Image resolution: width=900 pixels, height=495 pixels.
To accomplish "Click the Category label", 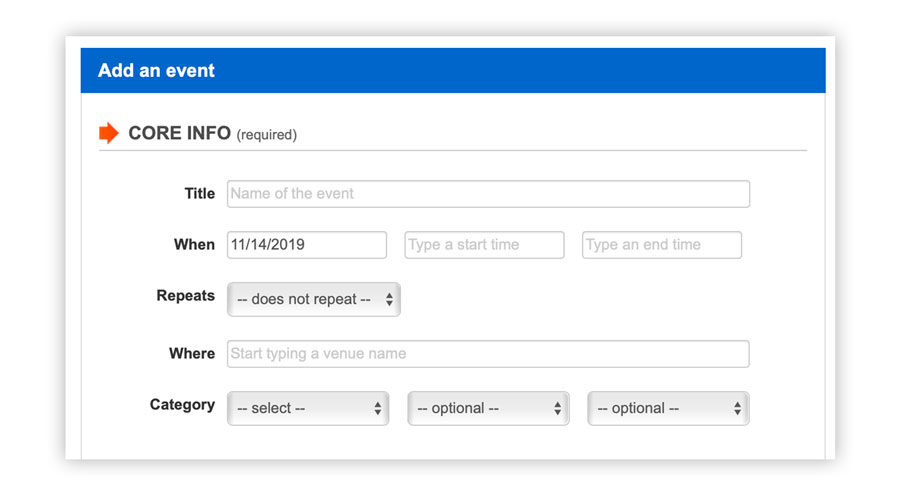I will click(183, 405).
